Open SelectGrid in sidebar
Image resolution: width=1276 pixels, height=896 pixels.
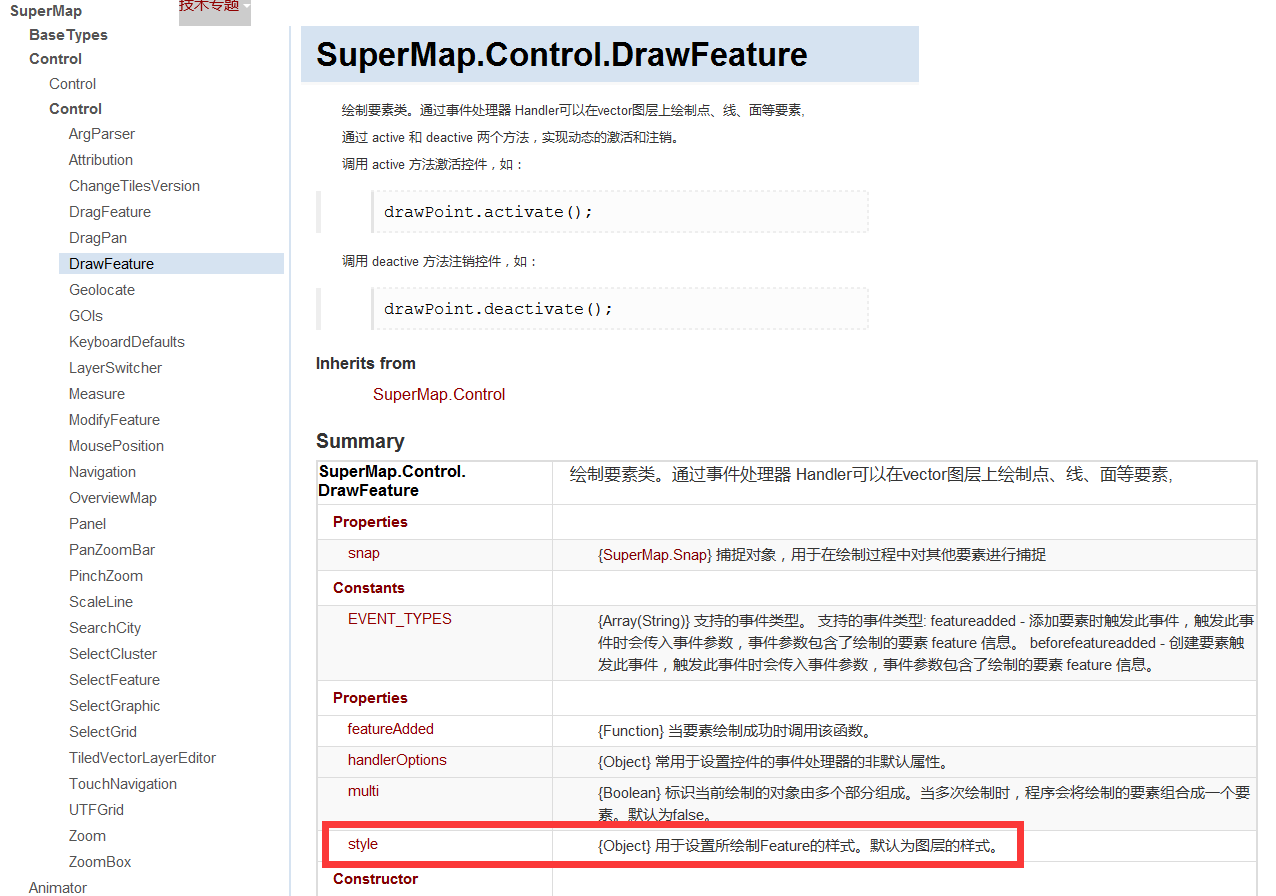[x=103, y=732]
